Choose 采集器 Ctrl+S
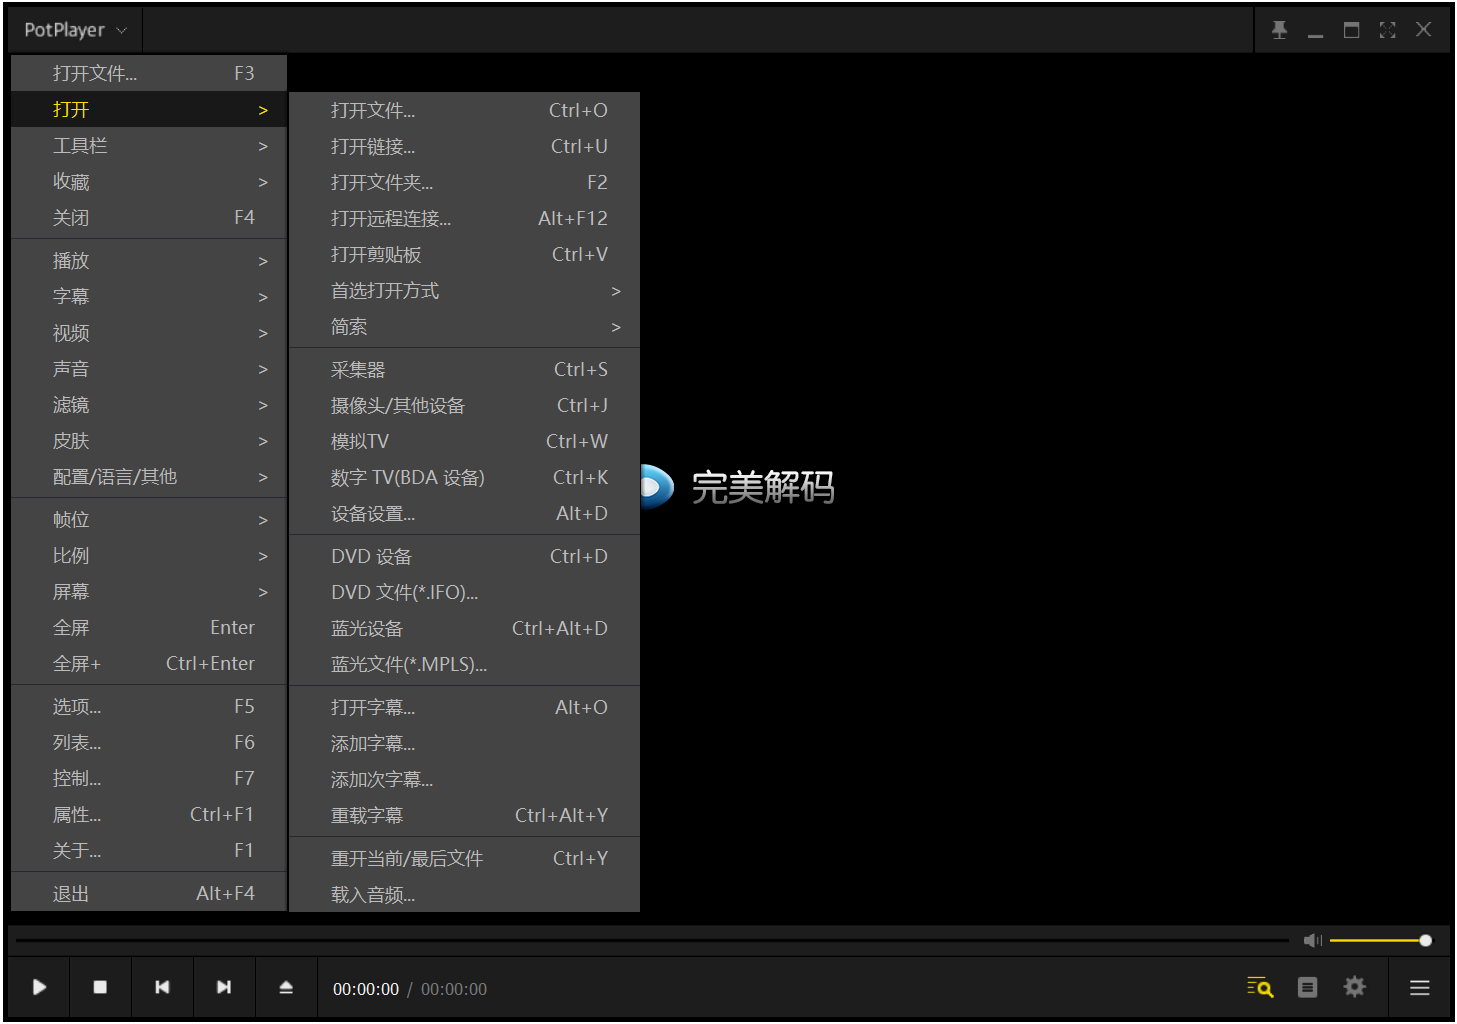1457x1024 pixels. click(x=464, y=370)
